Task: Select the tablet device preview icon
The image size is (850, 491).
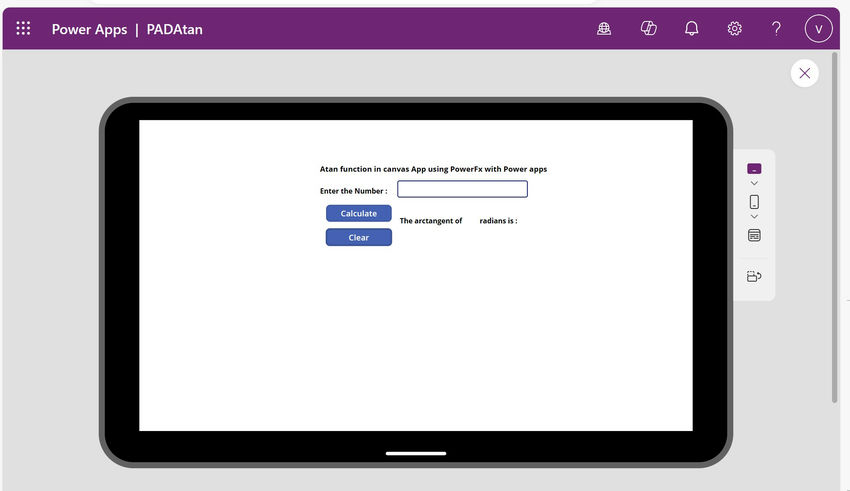Action: click(754, 169)
